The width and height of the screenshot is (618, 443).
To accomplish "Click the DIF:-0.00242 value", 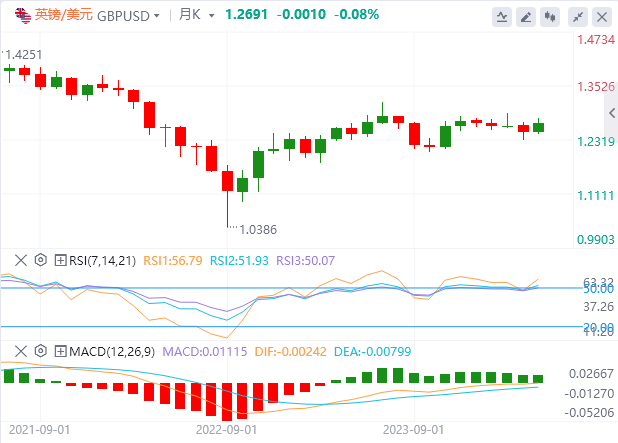I will (x=290, y=351).
